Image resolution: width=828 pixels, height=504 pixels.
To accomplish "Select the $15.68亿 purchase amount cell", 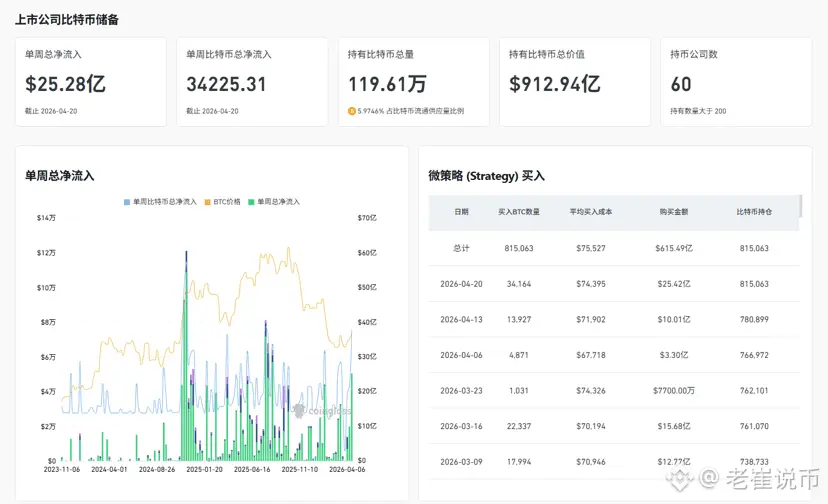I will point(674,426).
